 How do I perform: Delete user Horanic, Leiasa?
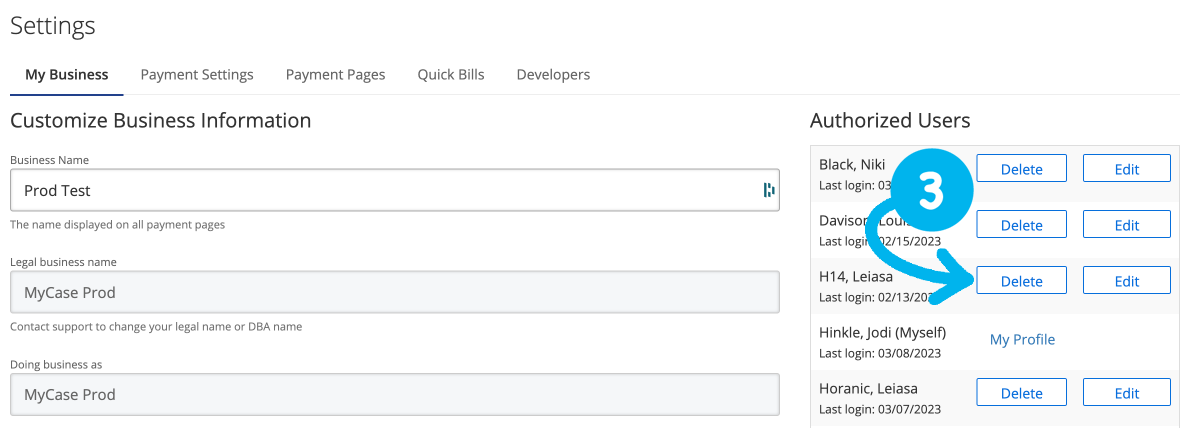point(1021,393)
